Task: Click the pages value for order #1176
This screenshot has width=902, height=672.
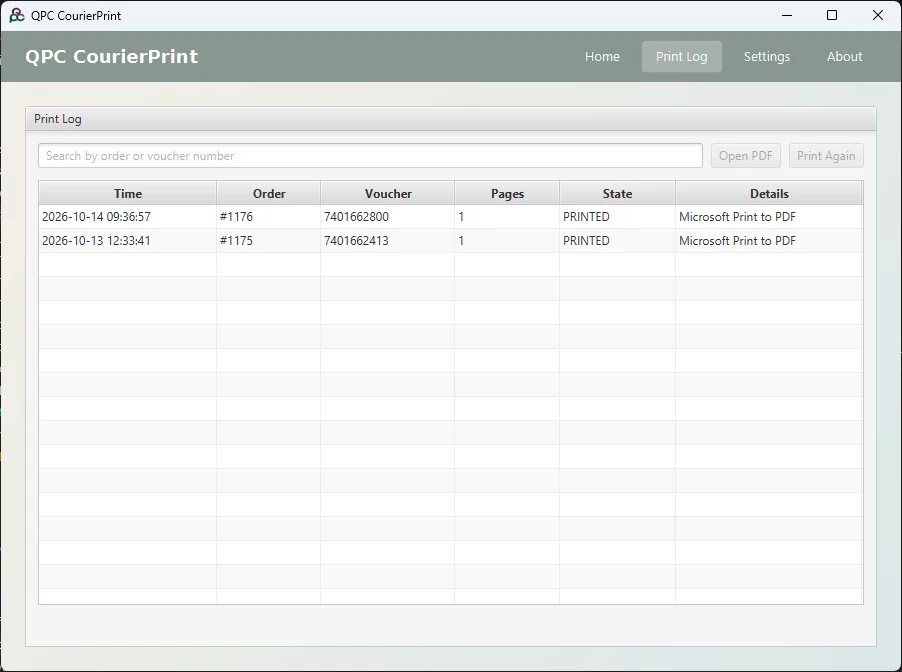Action: pos(461,217)
